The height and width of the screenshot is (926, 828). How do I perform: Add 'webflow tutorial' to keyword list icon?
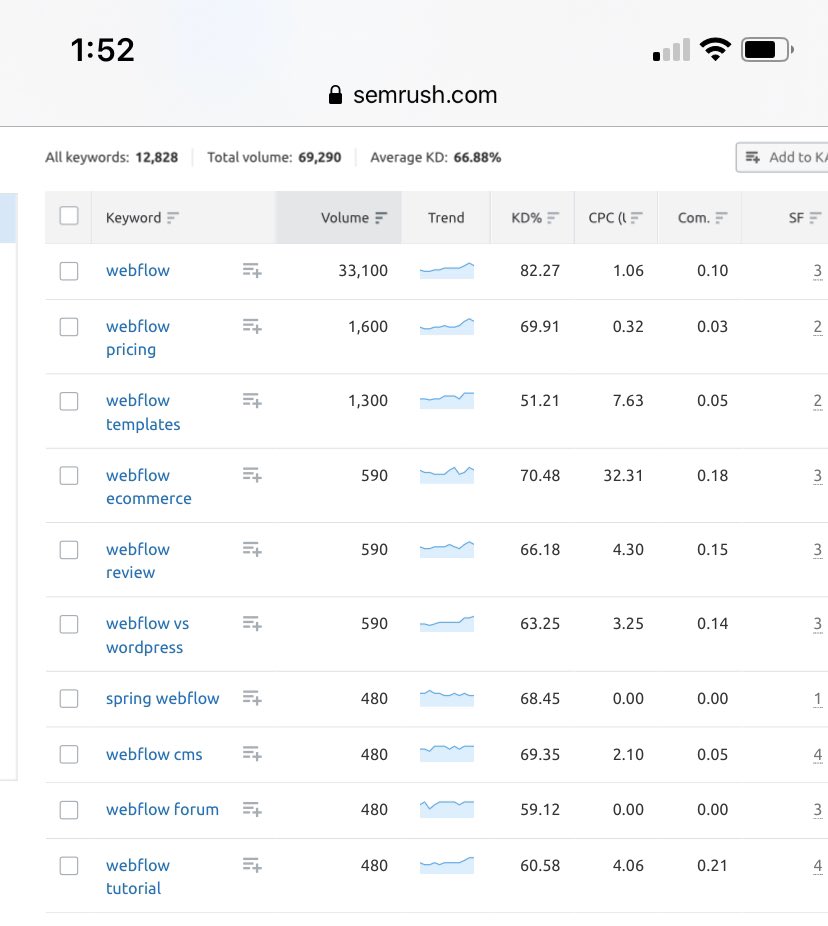tap(252, 865)
